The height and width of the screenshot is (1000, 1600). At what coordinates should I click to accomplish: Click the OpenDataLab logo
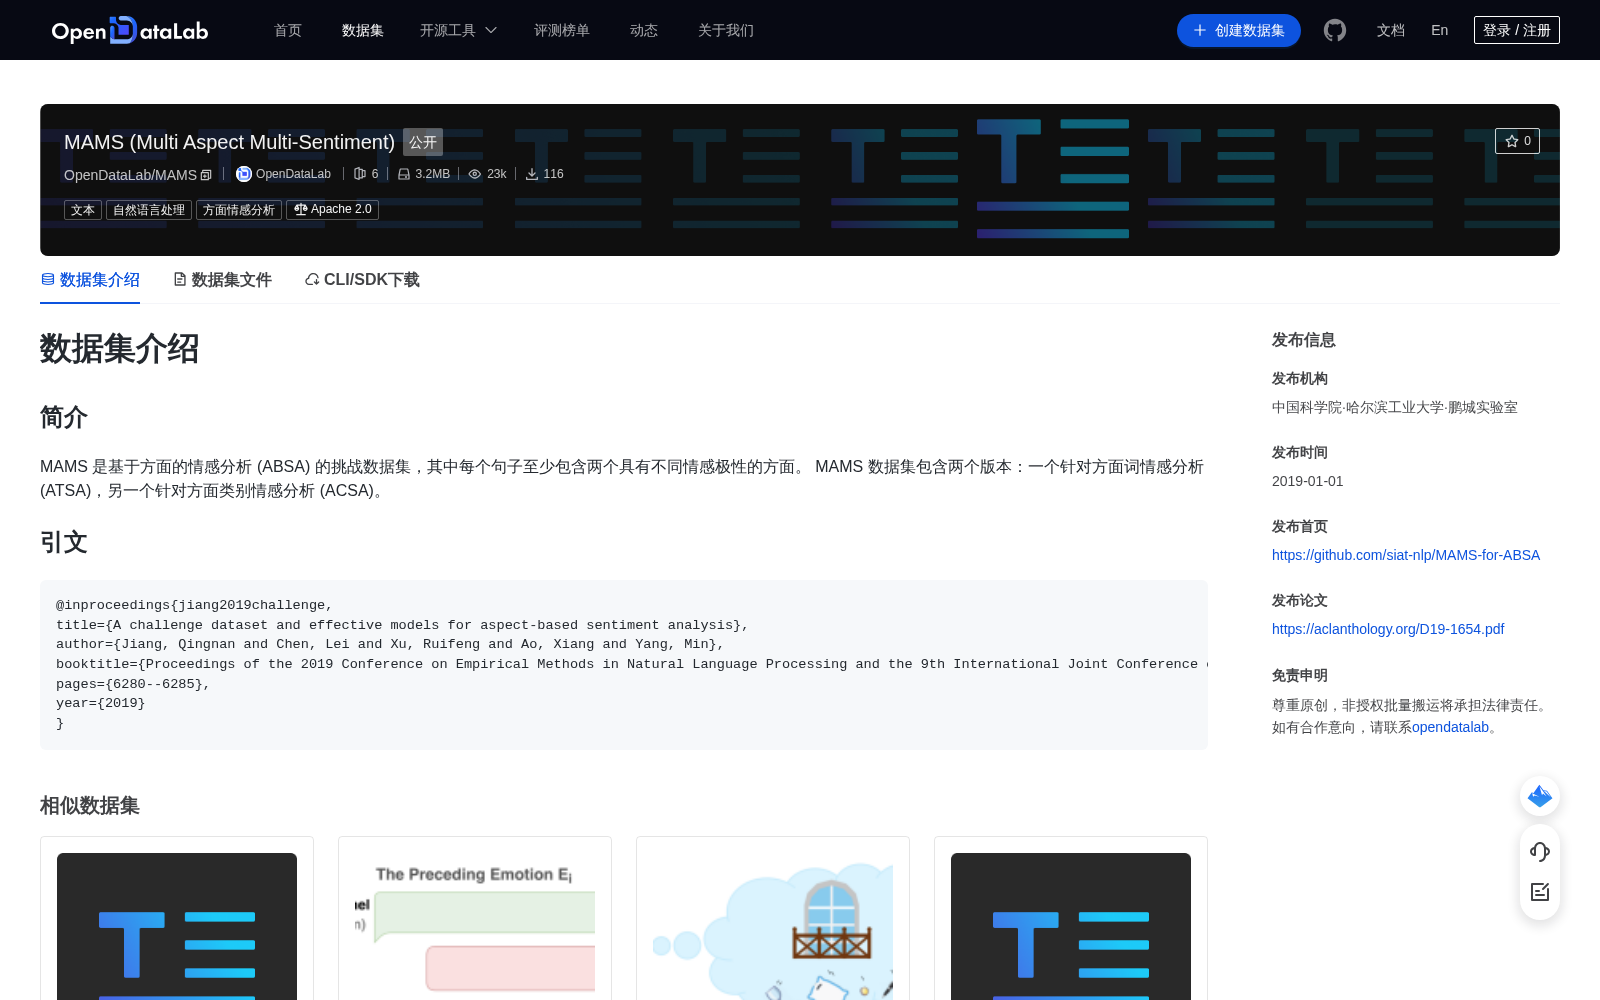click(x=130, y=30)
